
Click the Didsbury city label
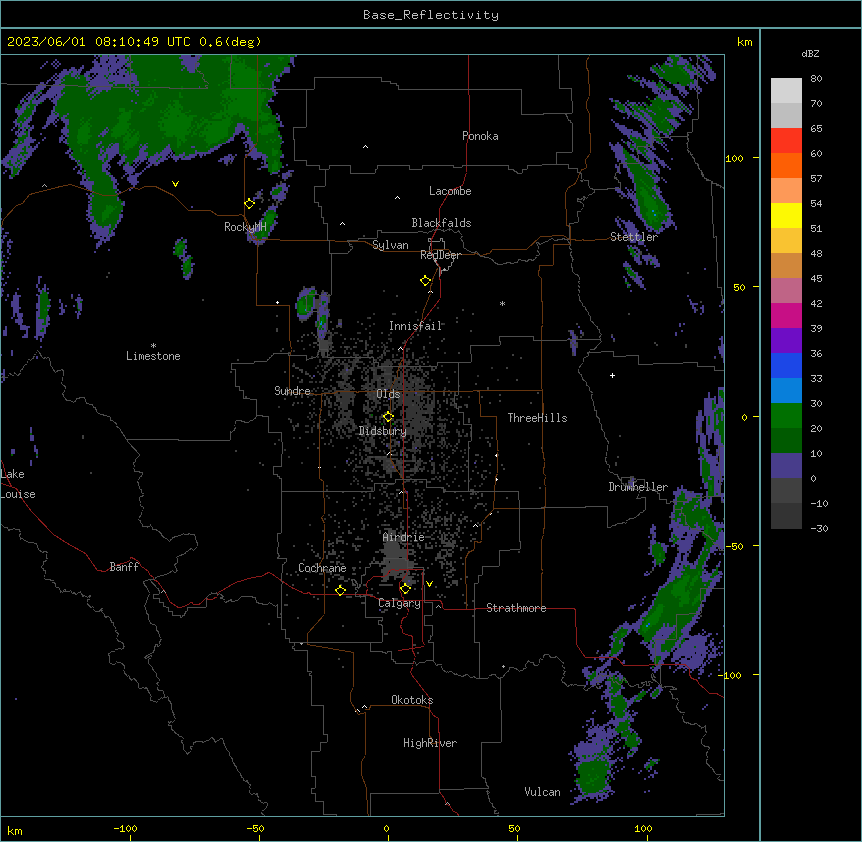[383, 431]
